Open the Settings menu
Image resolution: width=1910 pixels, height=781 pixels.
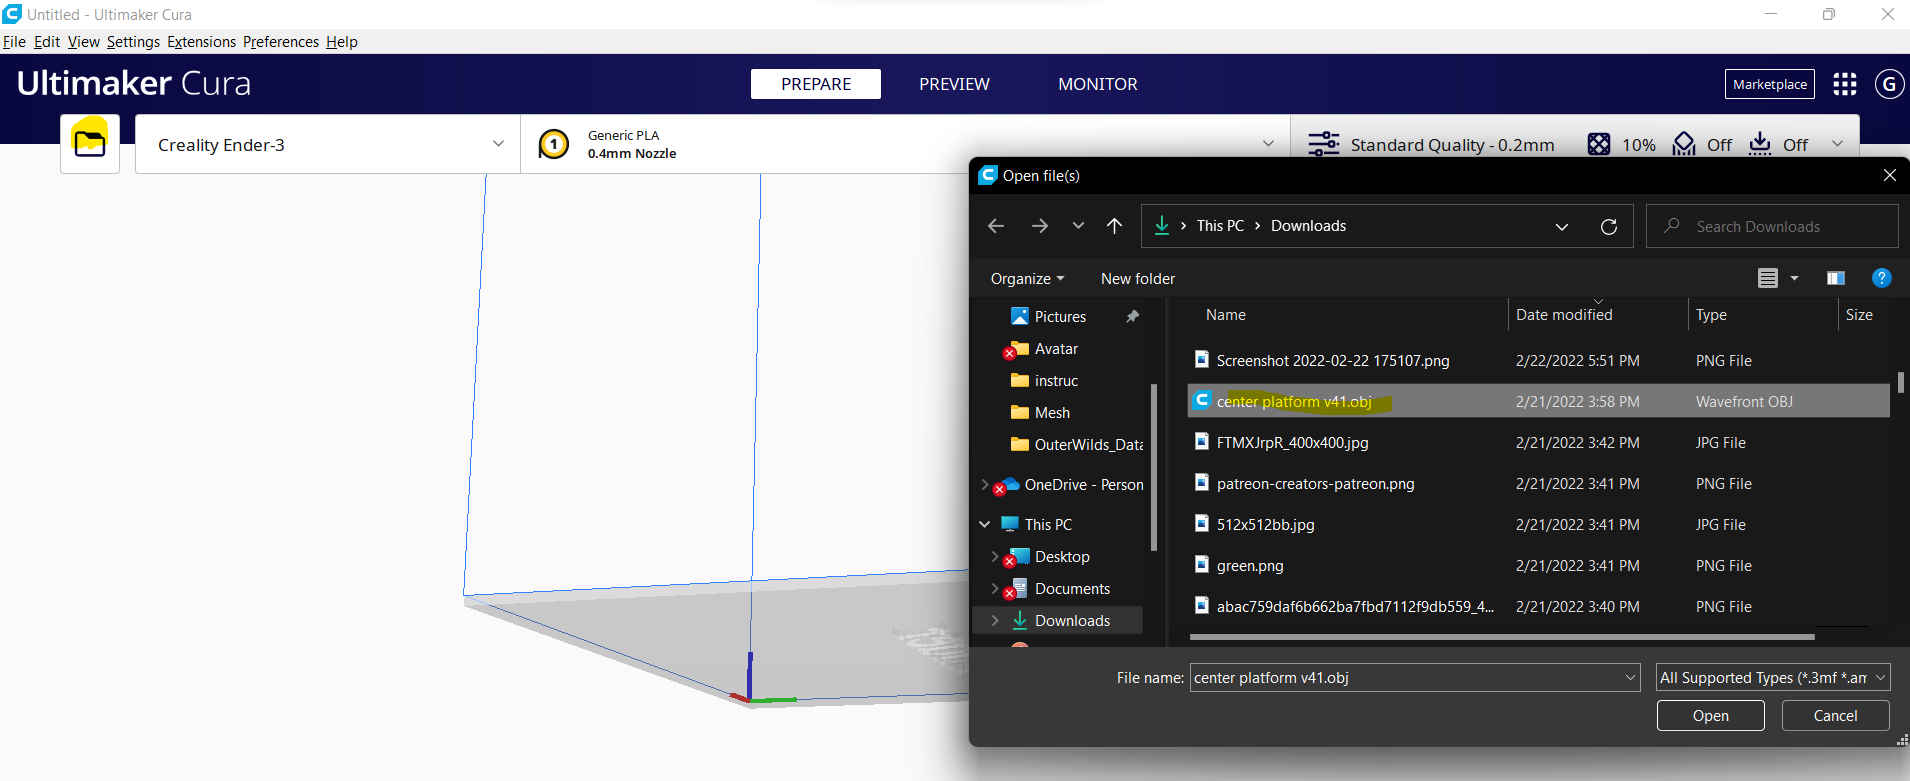click(x=133, y=42)
